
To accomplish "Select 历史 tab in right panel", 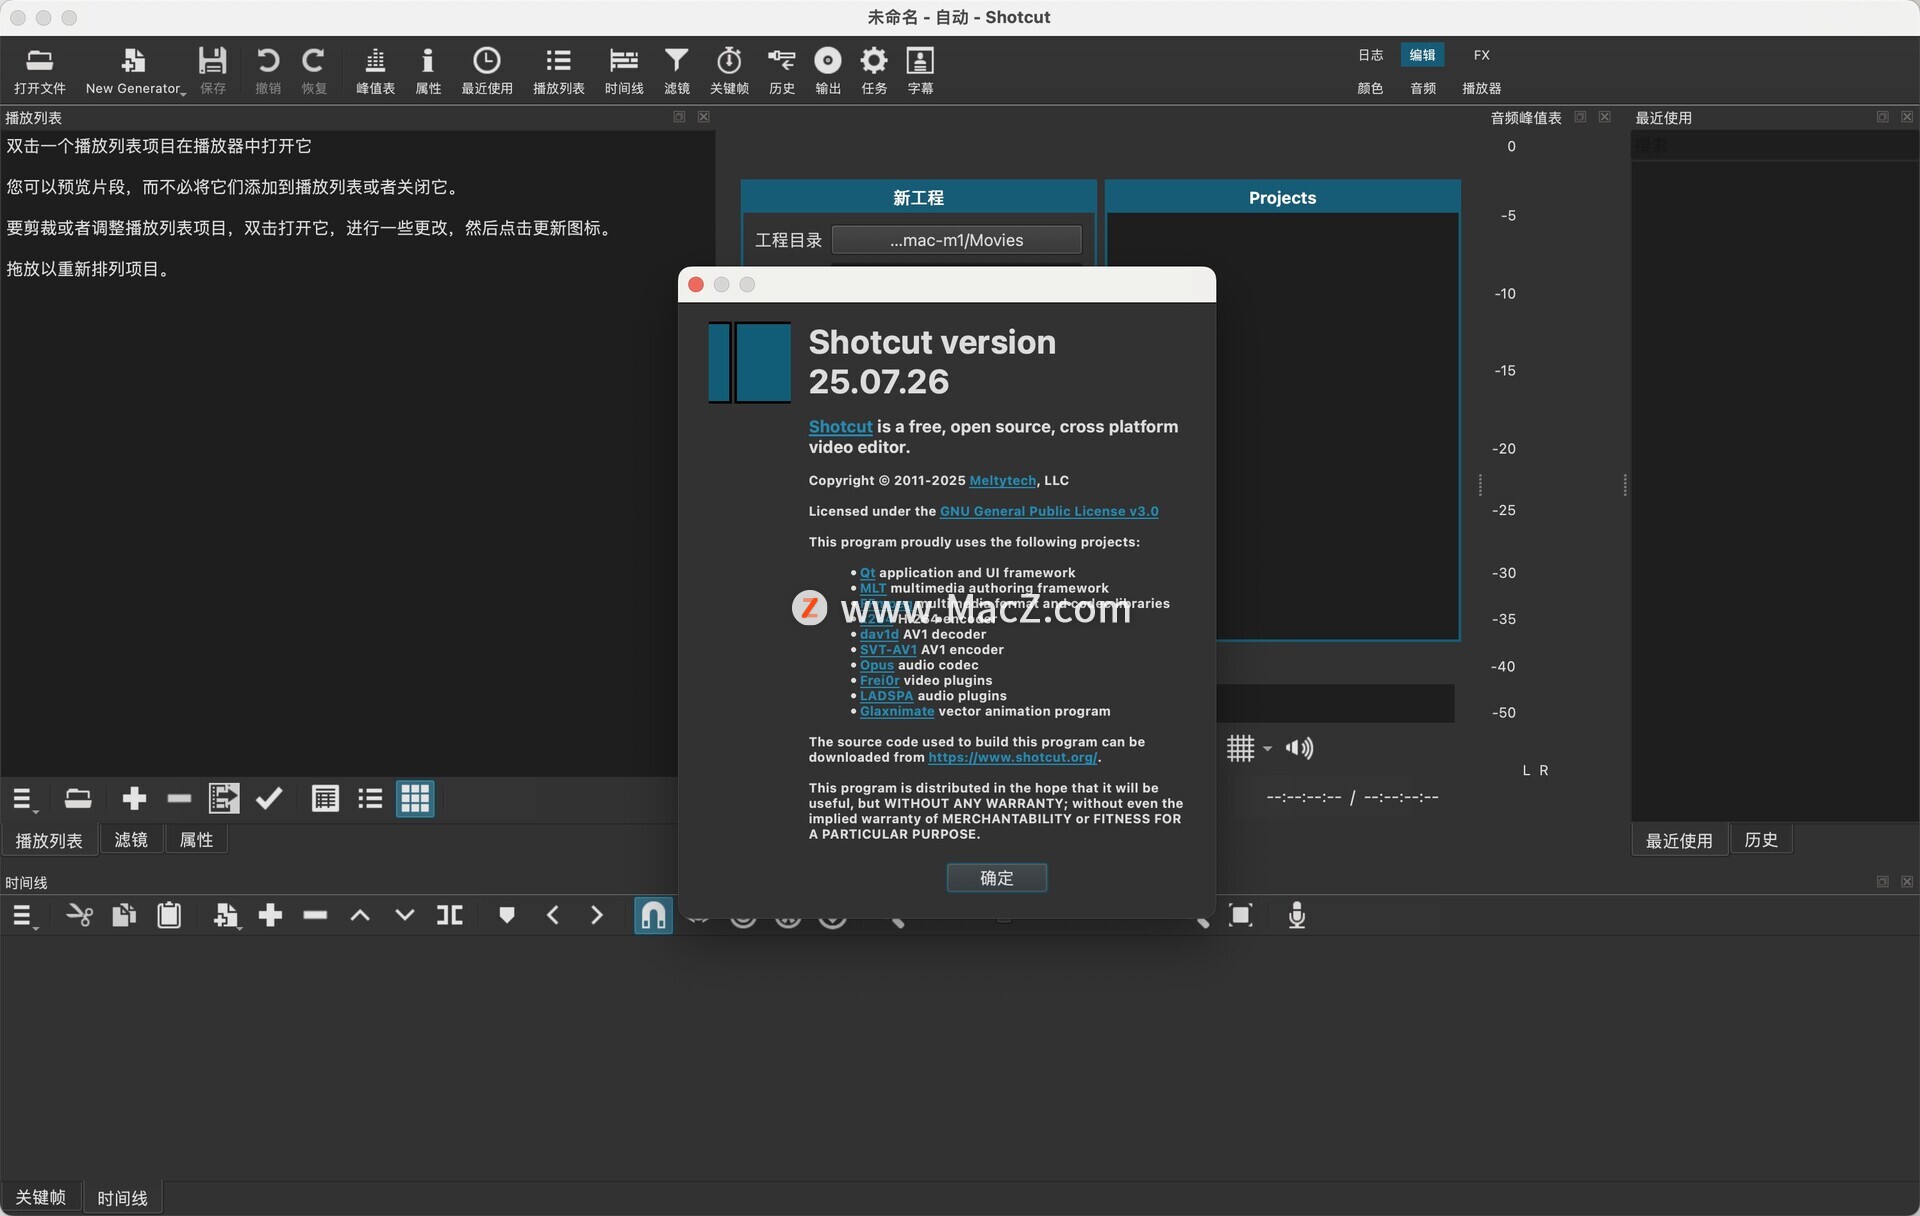I will [1761, 840].
